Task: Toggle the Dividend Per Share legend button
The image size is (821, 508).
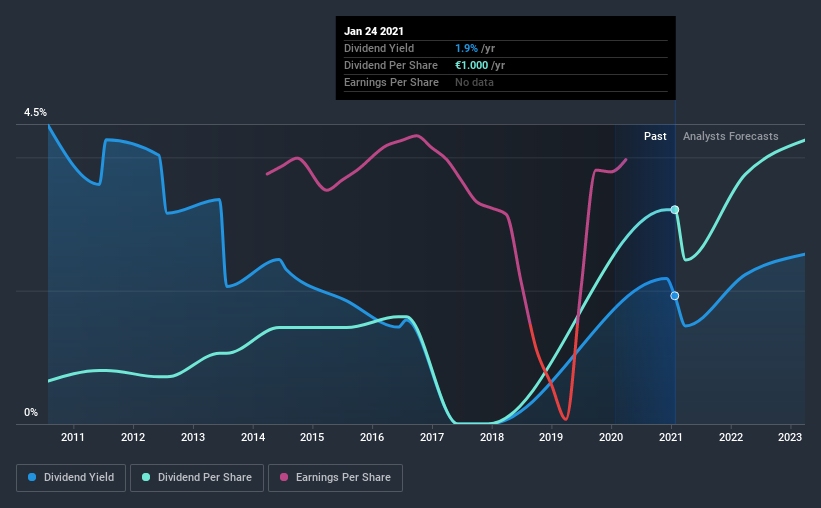Action: (x=197, y=478)
